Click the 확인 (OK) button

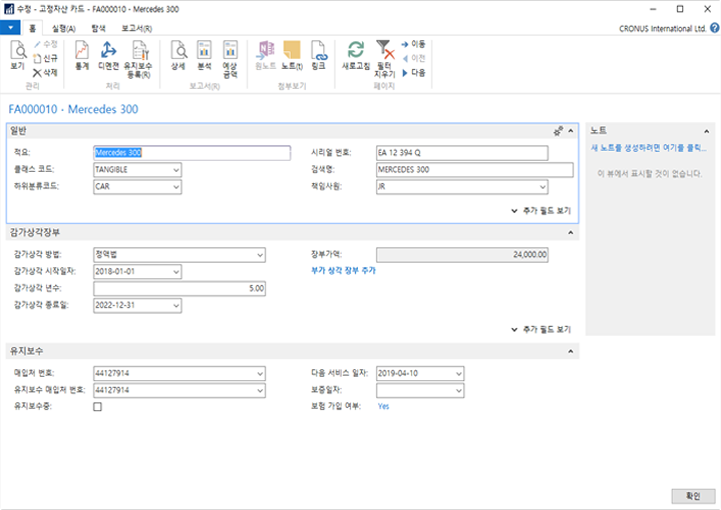(x=693, y=496)
